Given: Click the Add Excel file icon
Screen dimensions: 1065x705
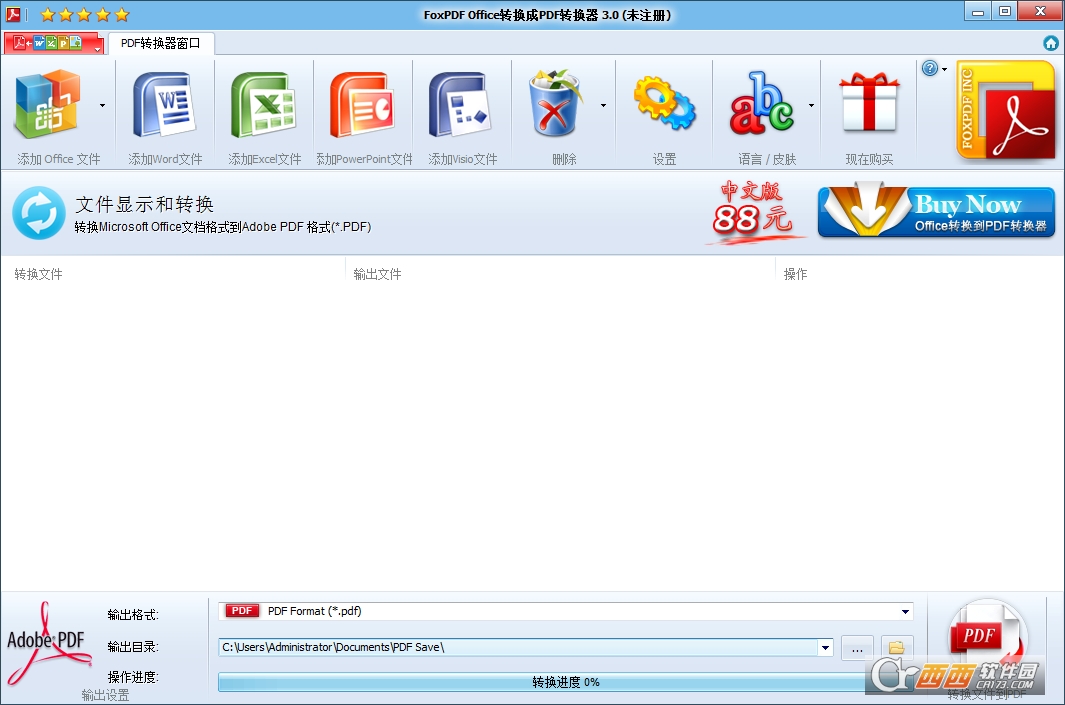Looking at the screenshot, I should (x=263, y=105).
